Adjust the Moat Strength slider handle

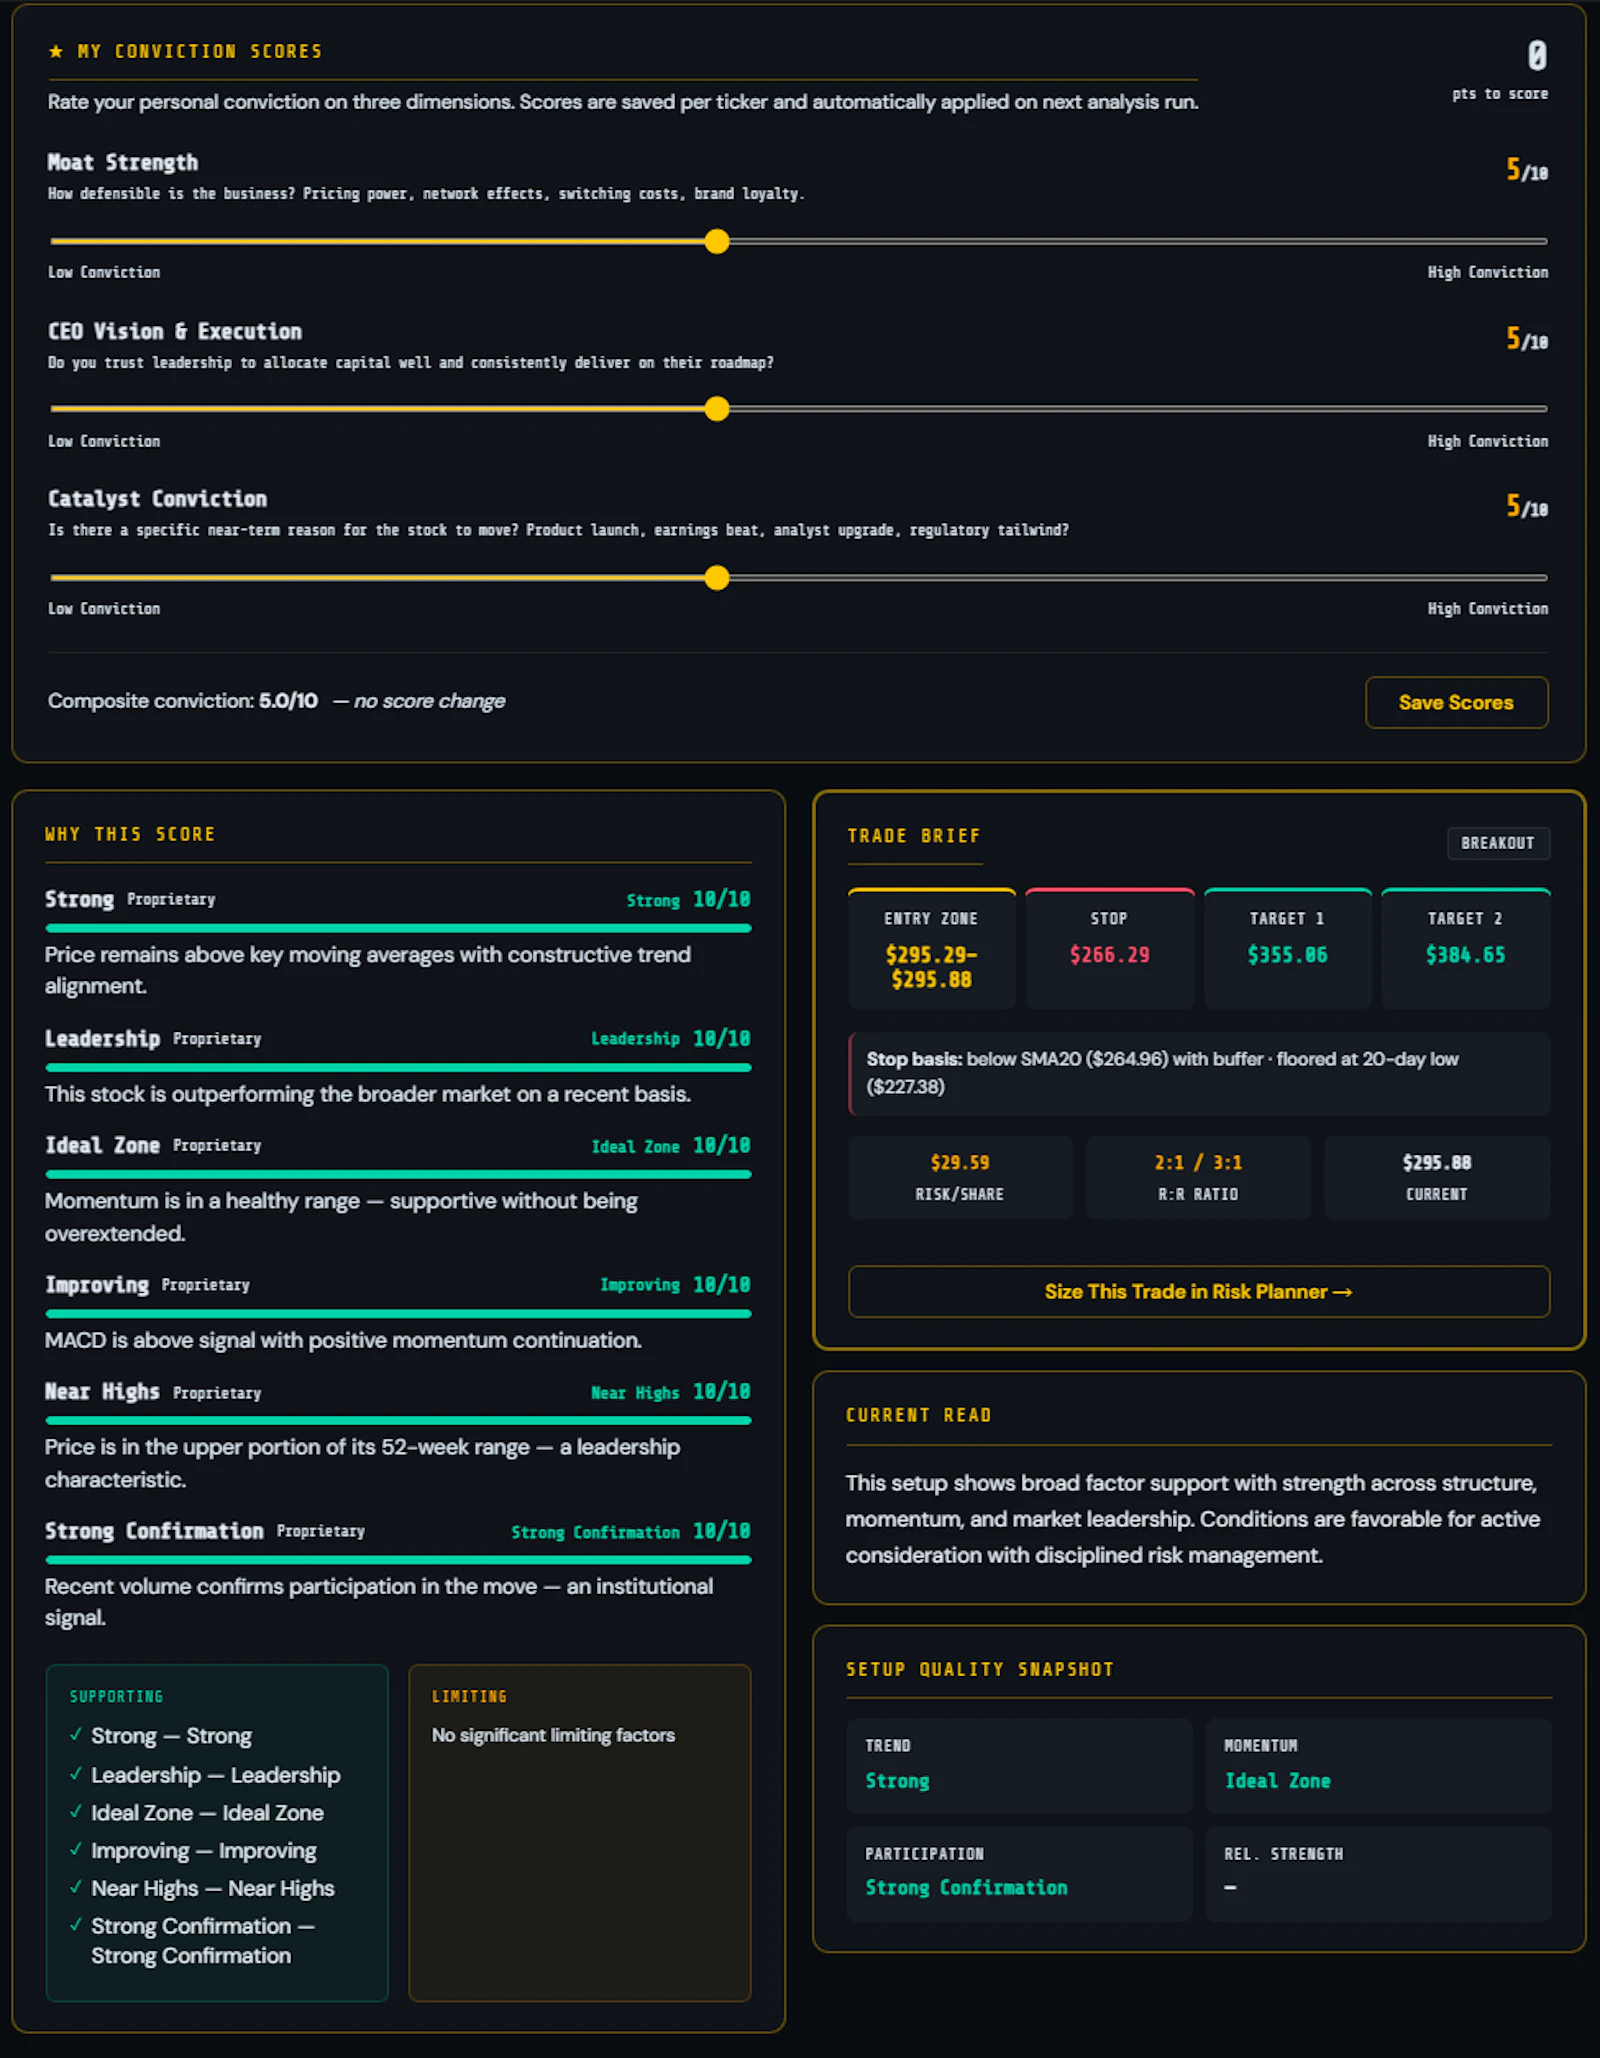[717, 241]
